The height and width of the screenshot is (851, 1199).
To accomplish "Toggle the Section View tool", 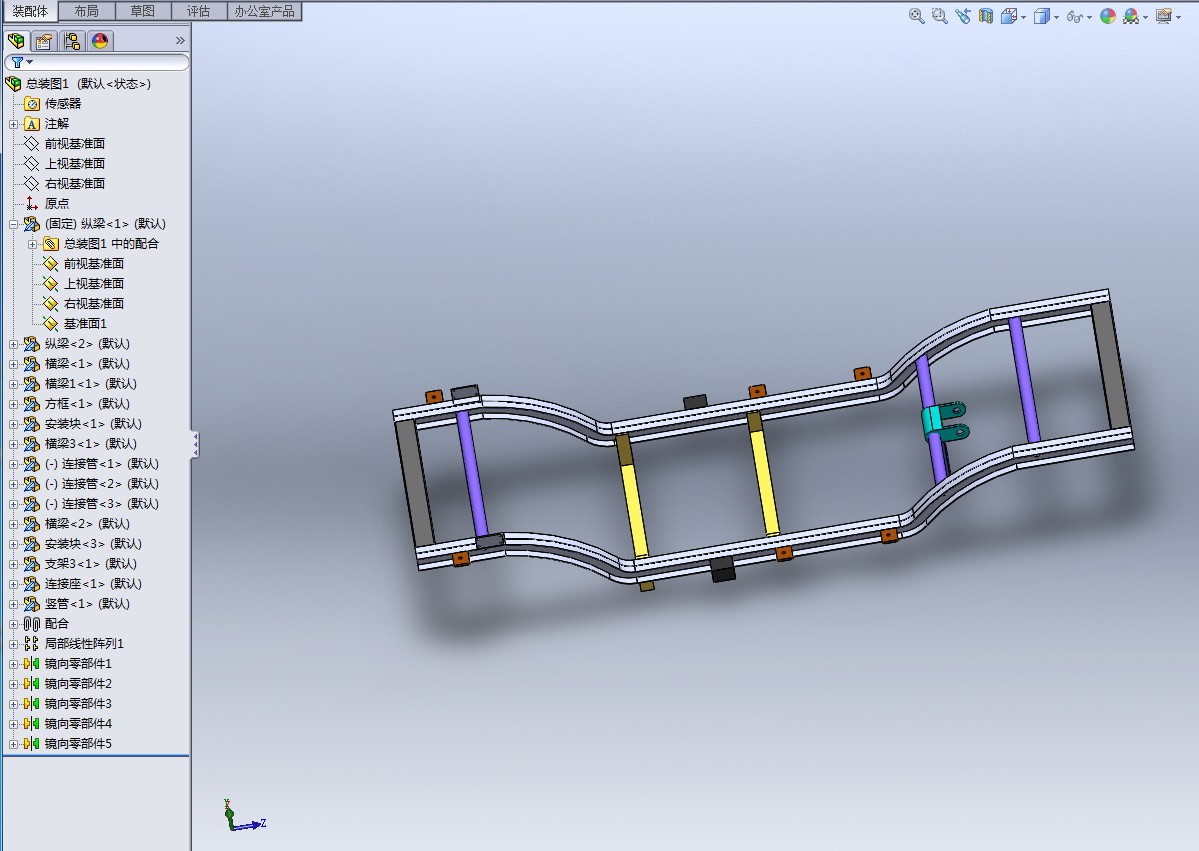I will pyautogui.click(x=986, y=16).
